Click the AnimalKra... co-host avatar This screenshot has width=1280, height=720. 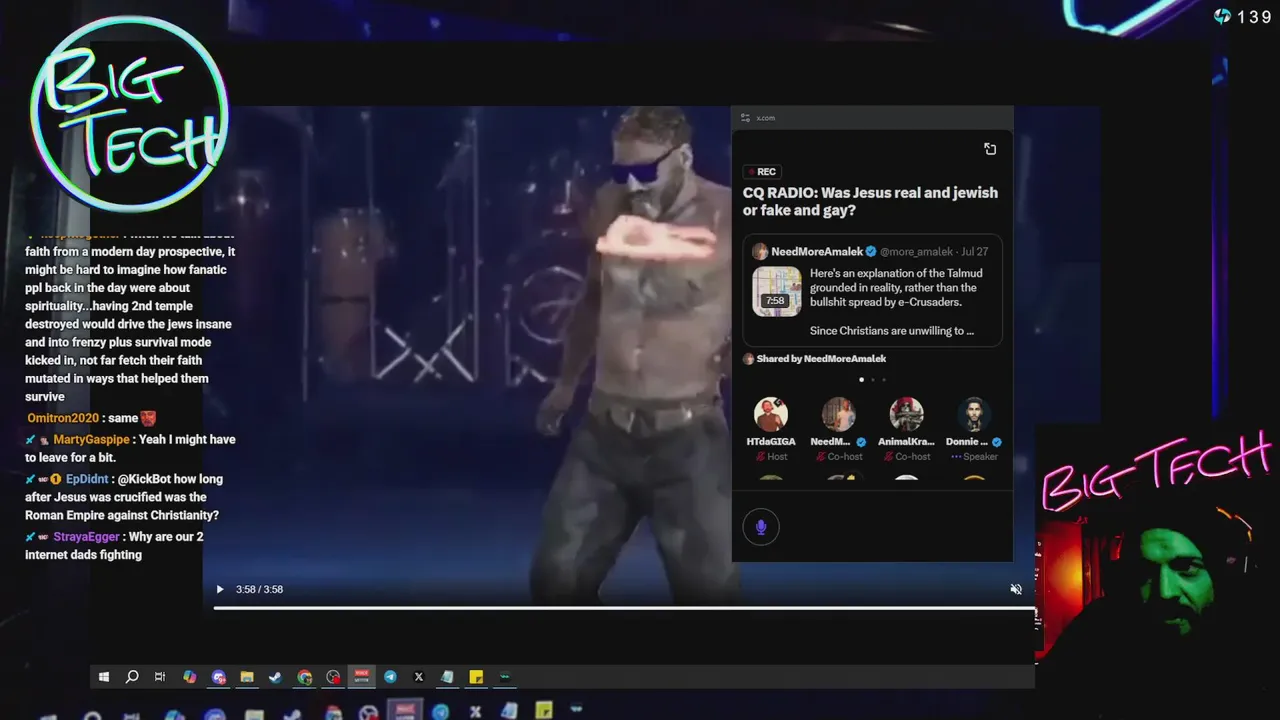pos(906,414)
